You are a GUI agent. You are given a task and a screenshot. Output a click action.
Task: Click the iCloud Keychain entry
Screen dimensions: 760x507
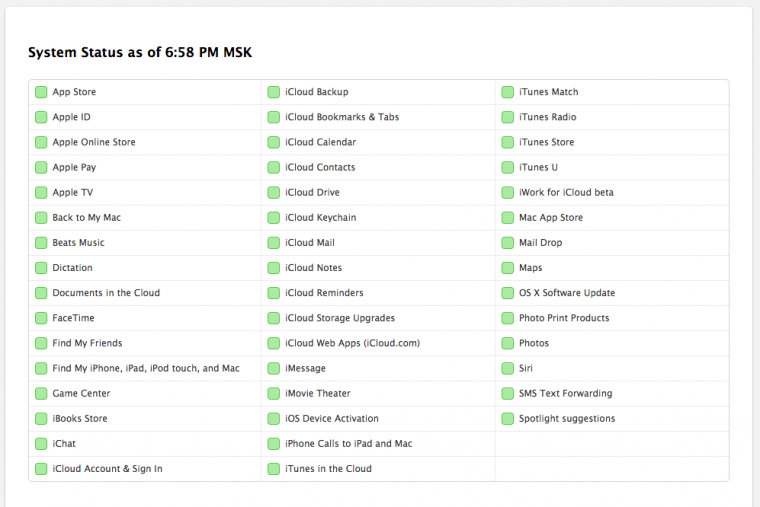[x=321, y=218]
